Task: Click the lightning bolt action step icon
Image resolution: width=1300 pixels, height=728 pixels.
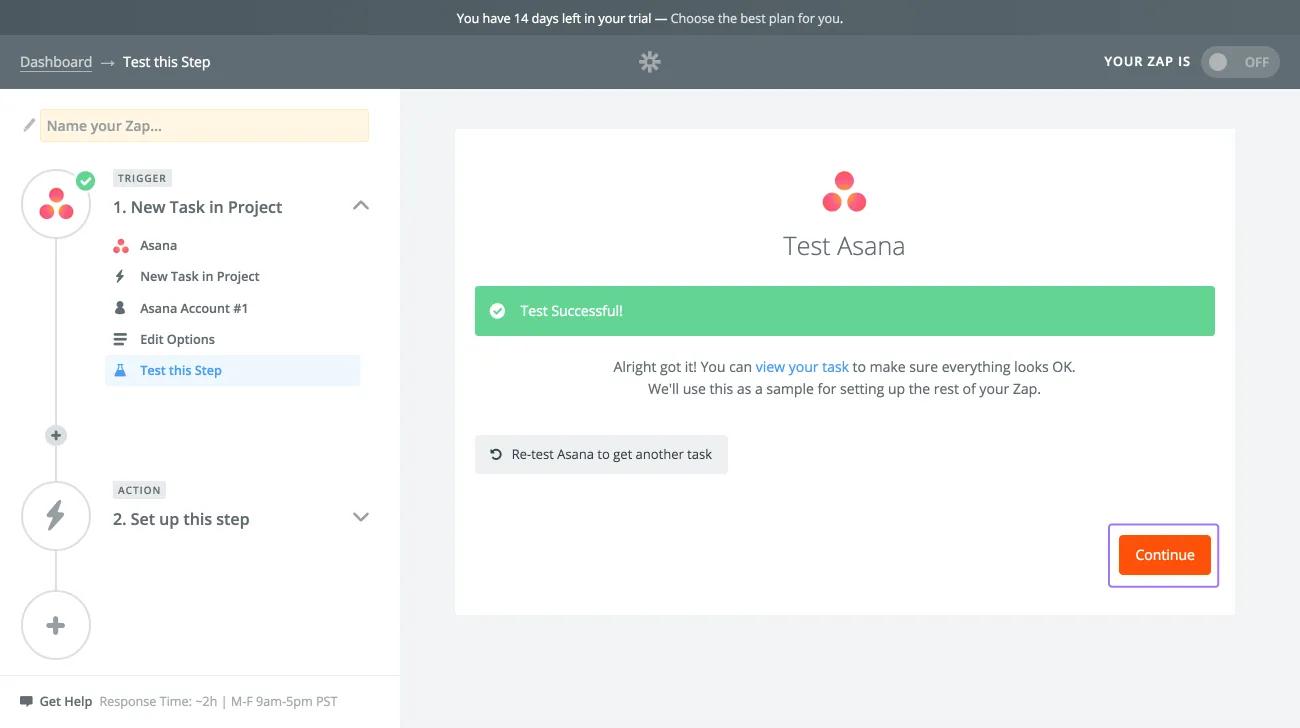Action: (56, 516)
